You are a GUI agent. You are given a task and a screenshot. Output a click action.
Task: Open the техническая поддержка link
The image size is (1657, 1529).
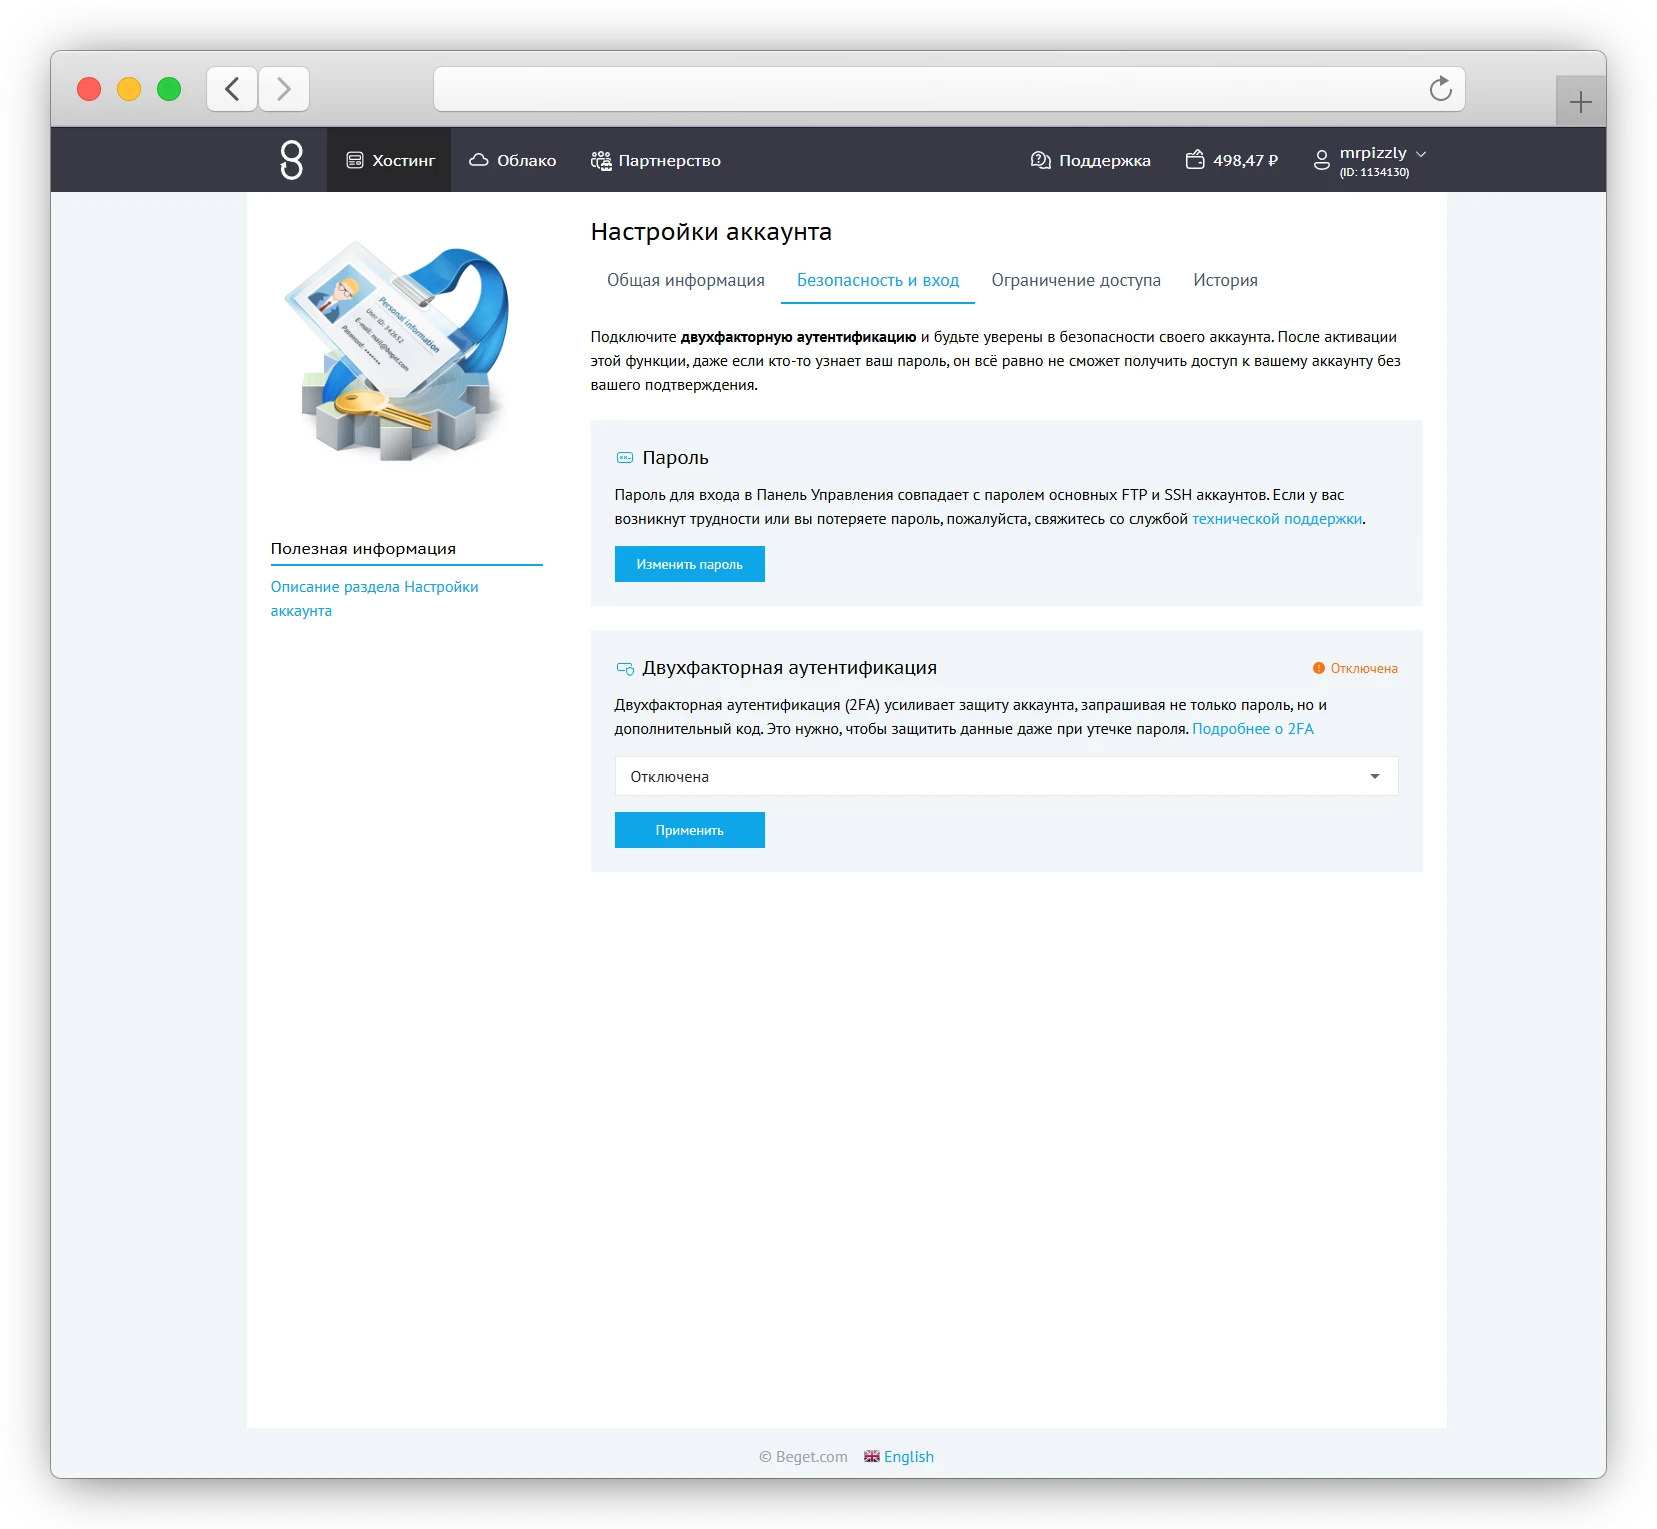coord(1276,519)
